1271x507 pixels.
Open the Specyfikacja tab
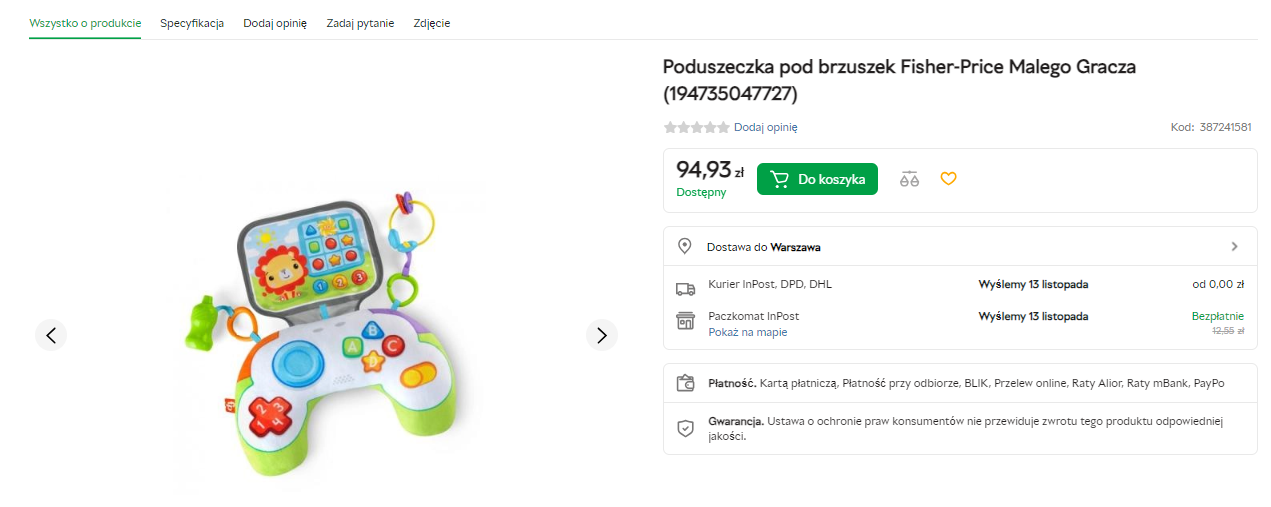click(x=192, y=23)
